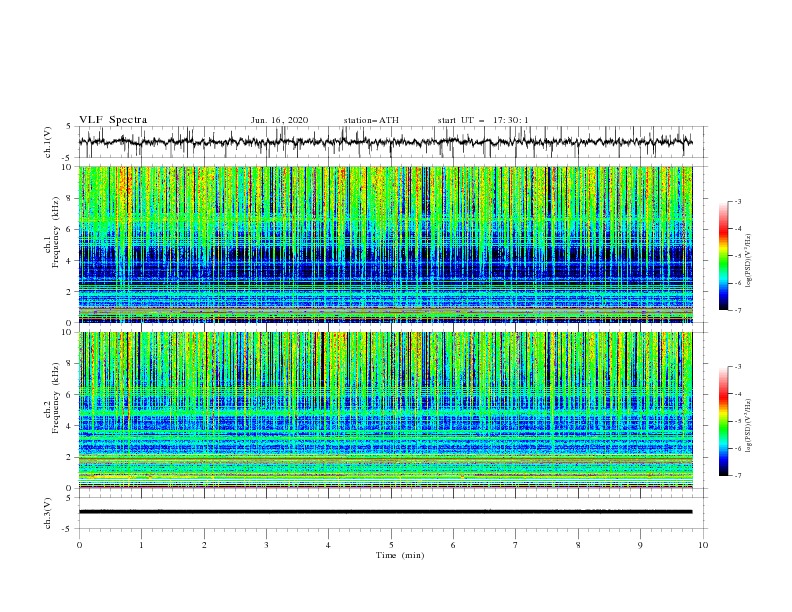Click the time axis tick label '0'
Screen dimensions: 792x612
(79, 545)
